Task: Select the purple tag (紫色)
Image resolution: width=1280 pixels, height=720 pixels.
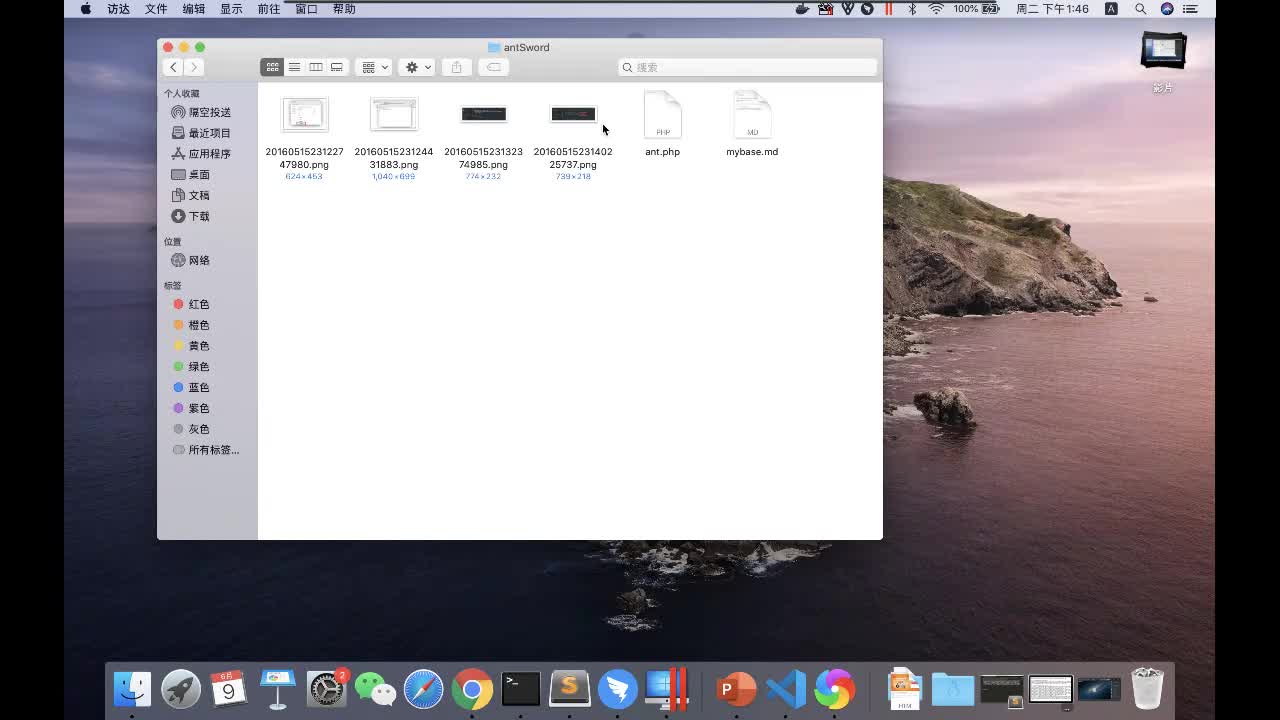Action: click(x=191, y=409)
